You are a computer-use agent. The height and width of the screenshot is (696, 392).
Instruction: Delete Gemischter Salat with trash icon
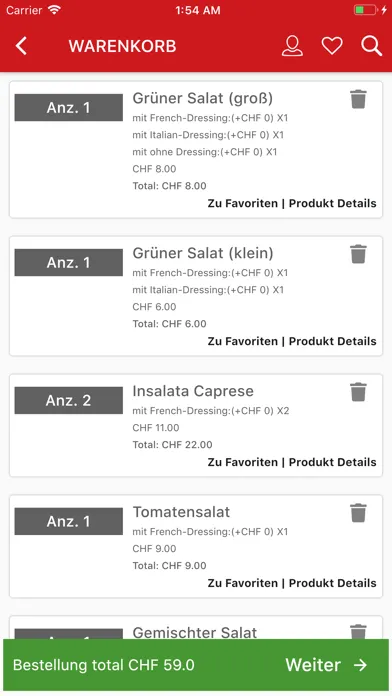[358, 631]
